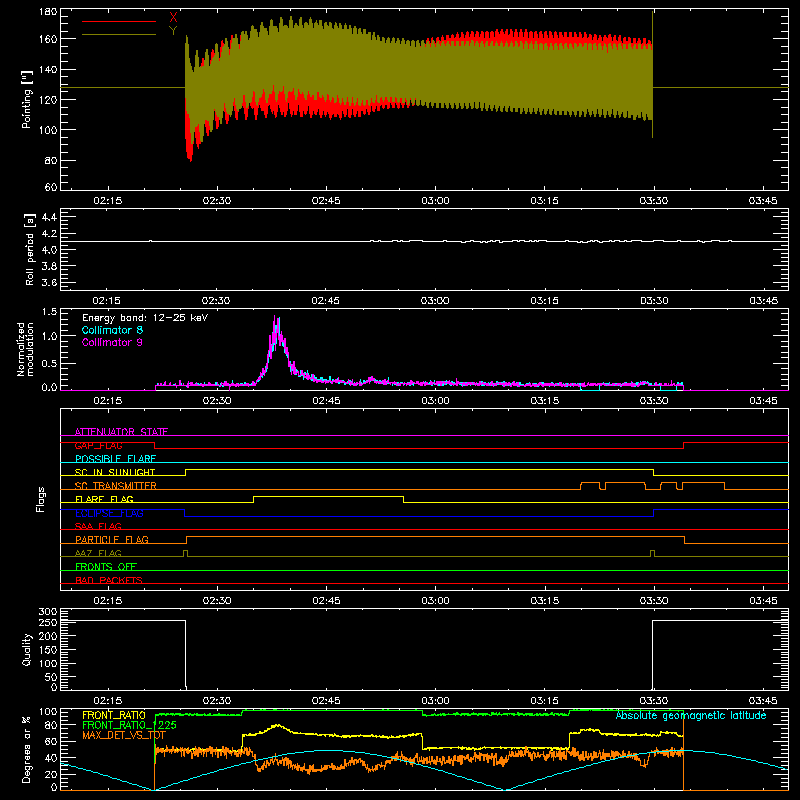Click the 3.6 value on roll period axis
This screenshot has width=800, height=800.
[49, 282]
